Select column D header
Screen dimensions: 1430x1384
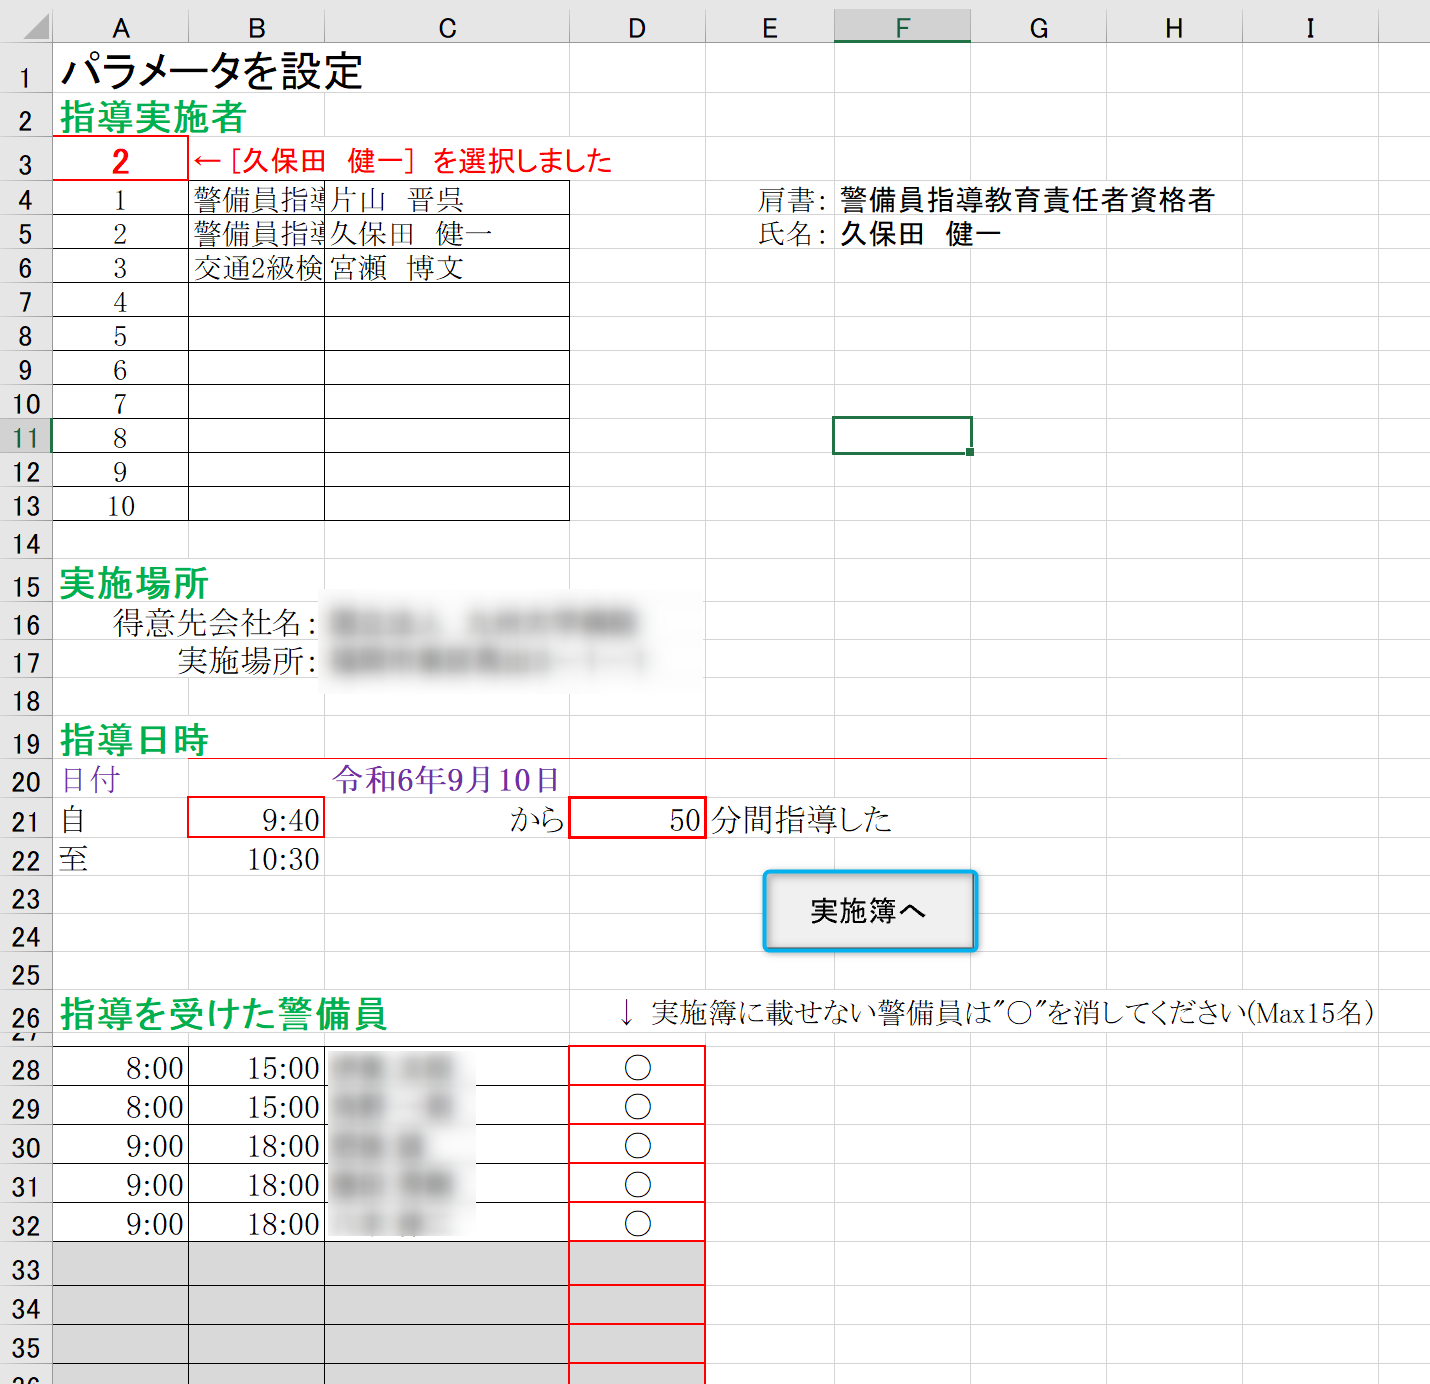coord(637,28)
